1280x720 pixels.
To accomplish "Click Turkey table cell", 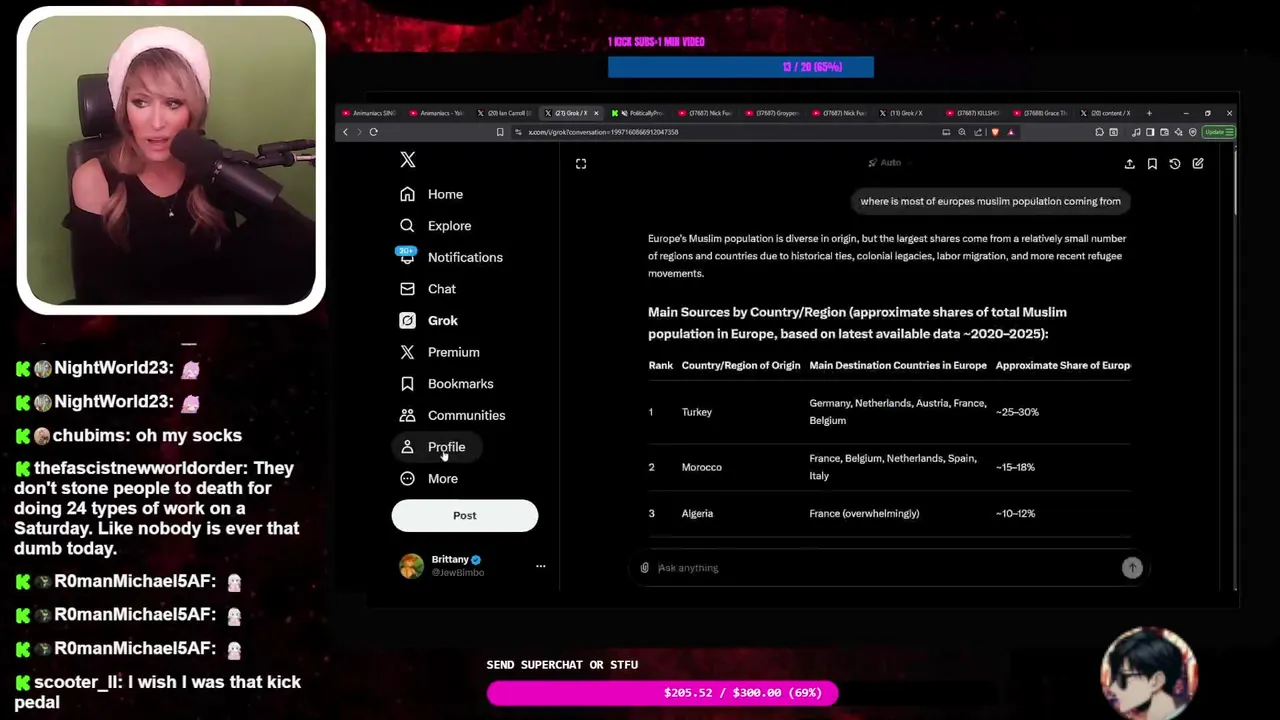I will tap(697, 412).
